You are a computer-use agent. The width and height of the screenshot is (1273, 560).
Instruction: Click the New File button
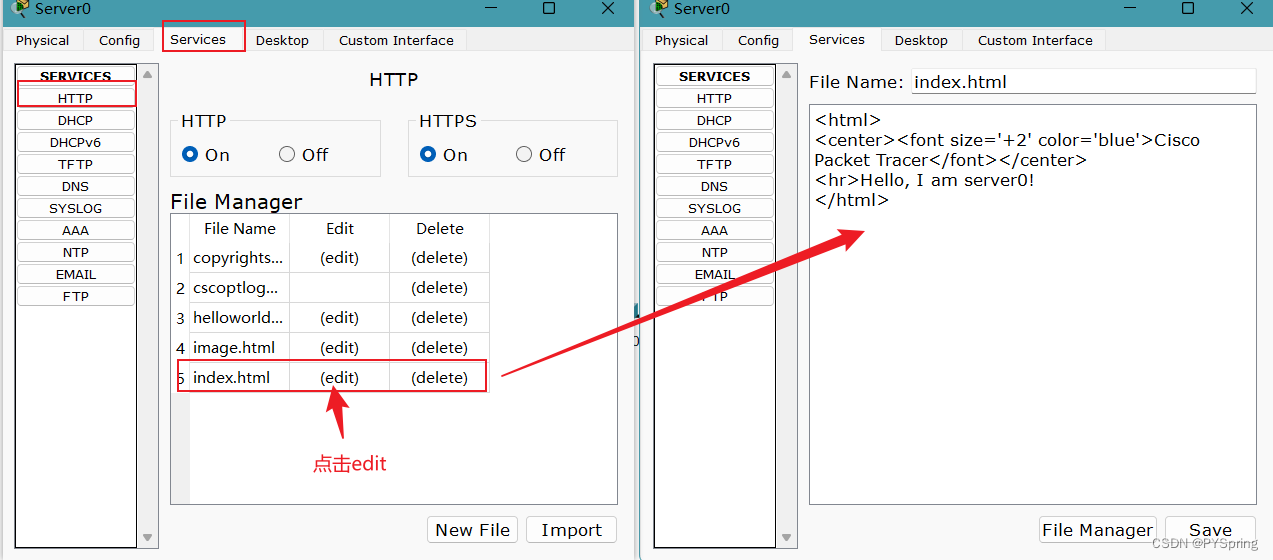tap(473, 530)
